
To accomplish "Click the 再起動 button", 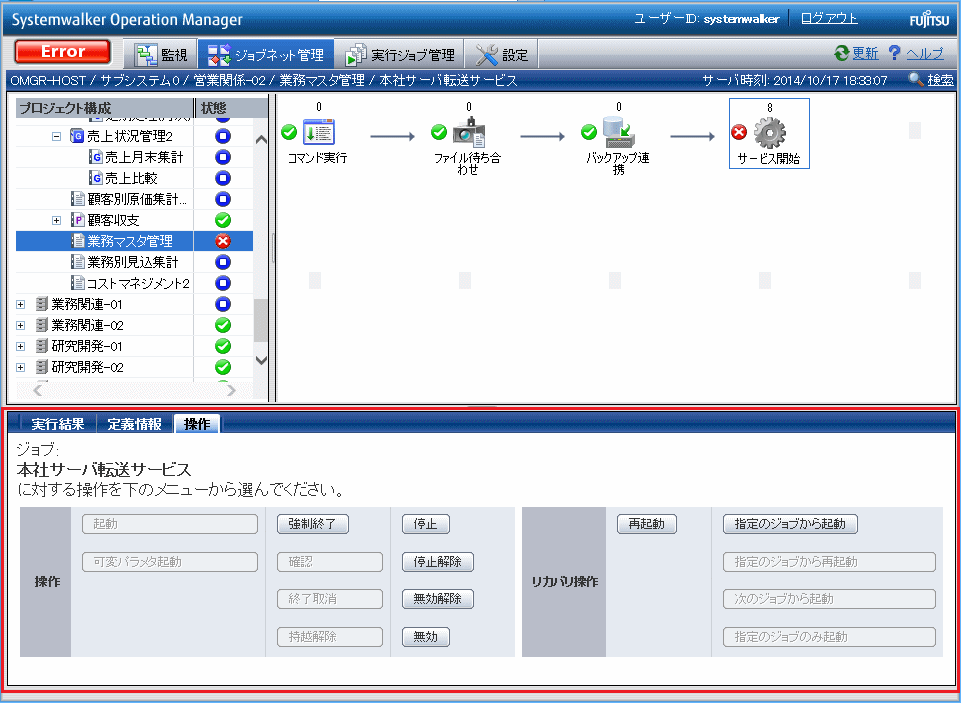I will pyautogui.click(x=647, y=524).
